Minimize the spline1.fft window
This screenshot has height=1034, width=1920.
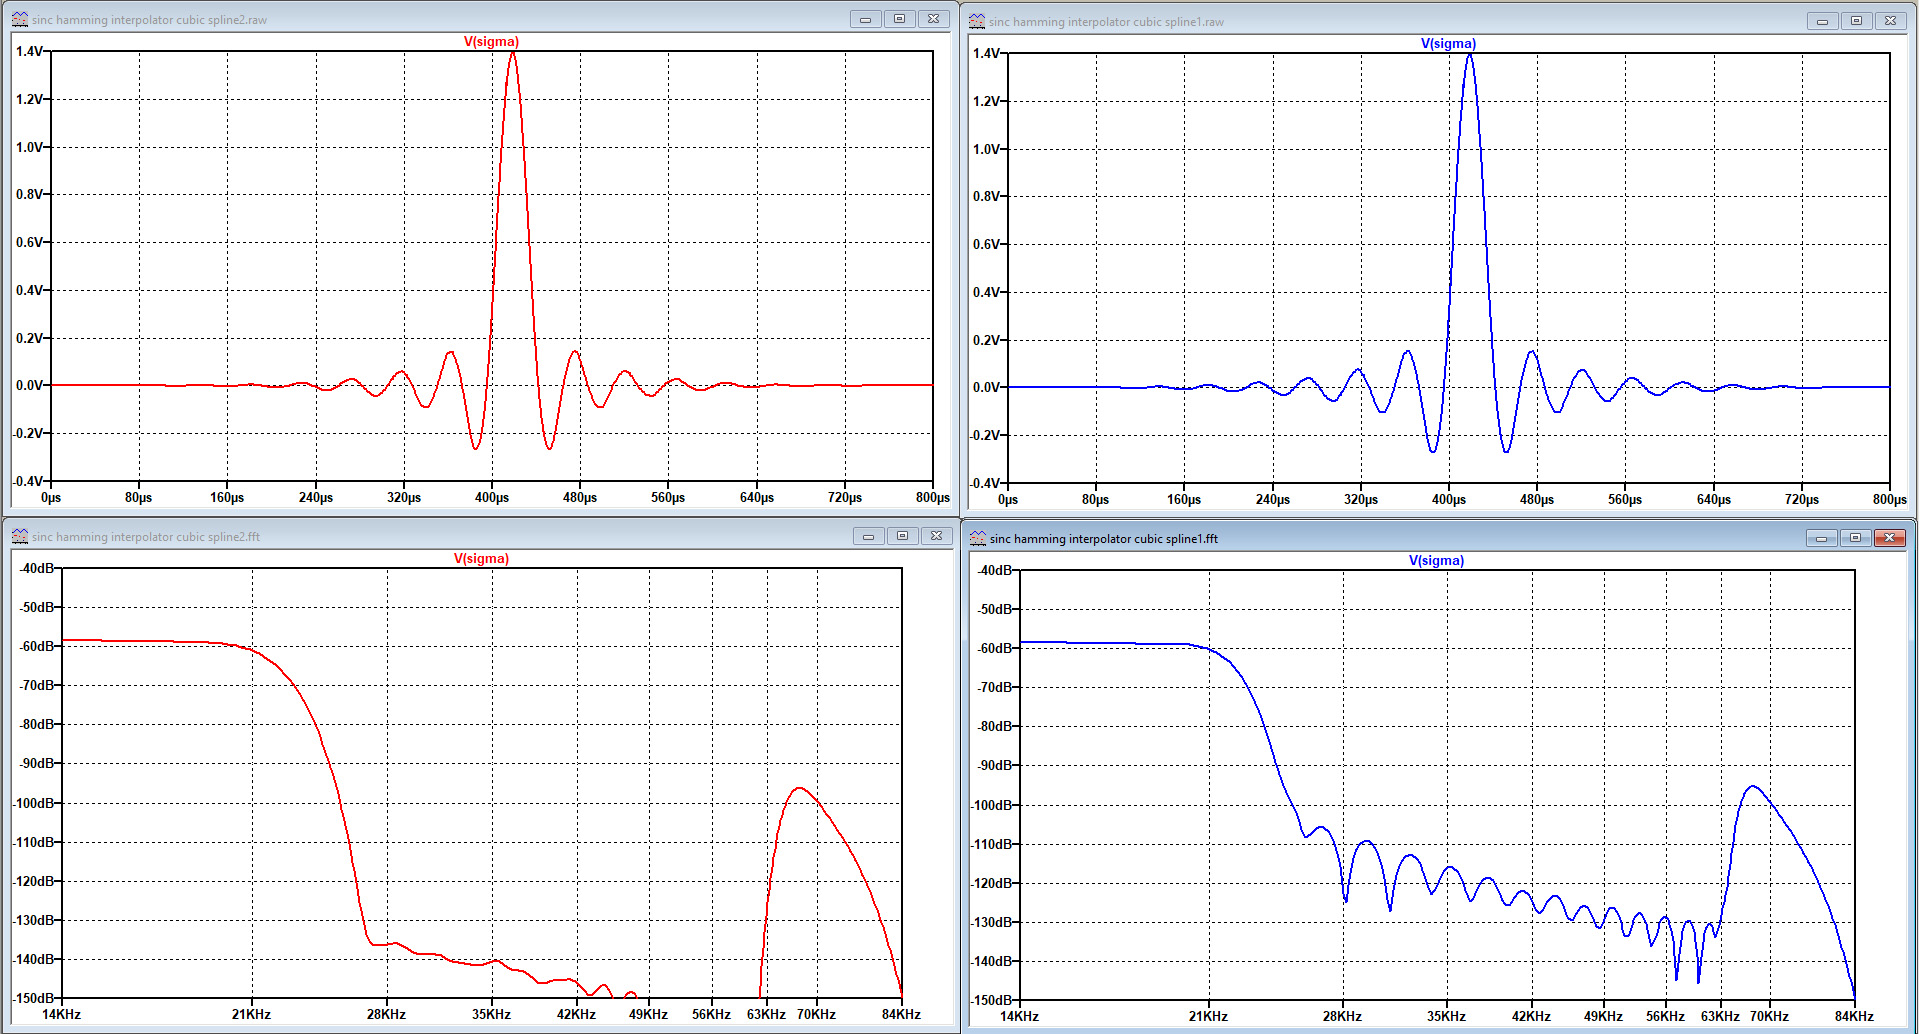pyautogui.click(x=1821, y=538)
